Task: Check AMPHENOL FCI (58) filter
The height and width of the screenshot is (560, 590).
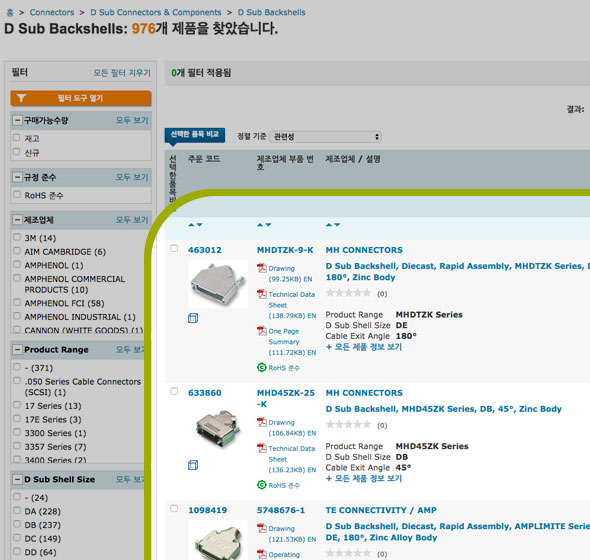Action: tap(17, 303)
